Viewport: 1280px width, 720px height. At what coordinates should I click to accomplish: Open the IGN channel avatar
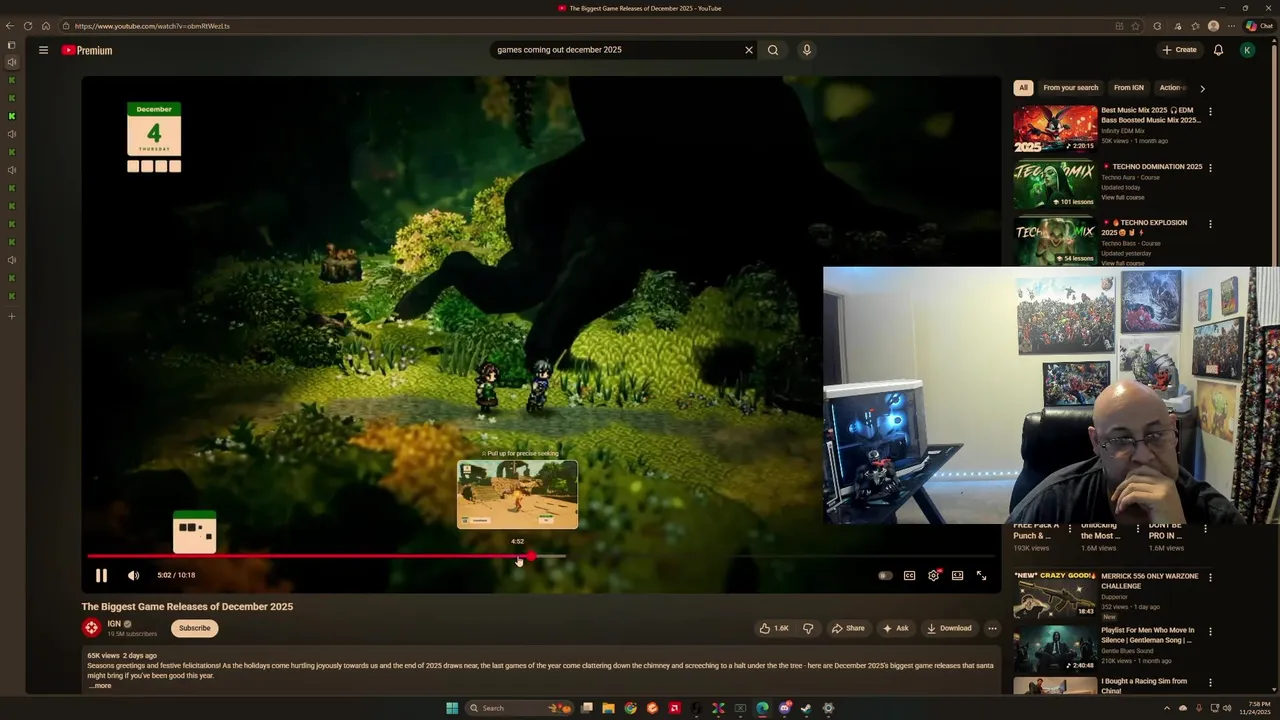coord(92,628)
